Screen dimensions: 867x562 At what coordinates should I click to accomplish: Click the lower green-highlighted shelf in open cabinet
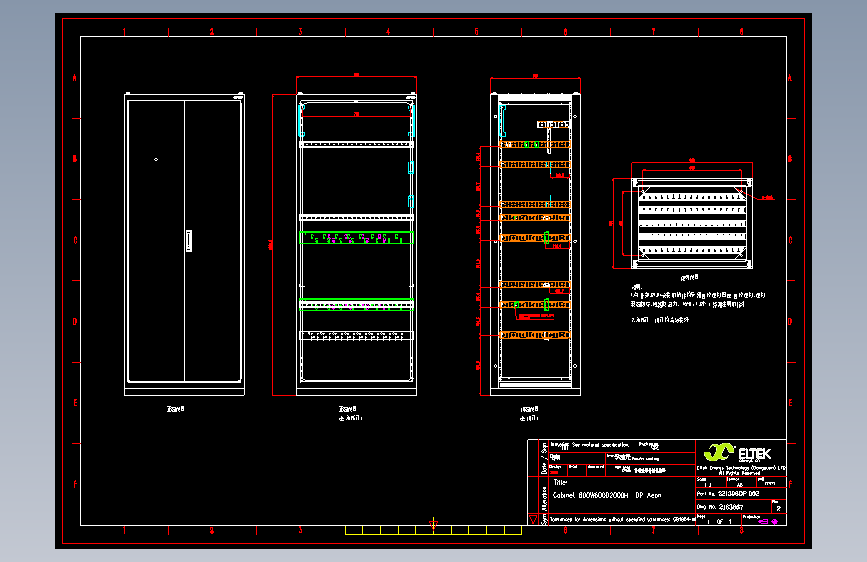[x=356, y=305]
